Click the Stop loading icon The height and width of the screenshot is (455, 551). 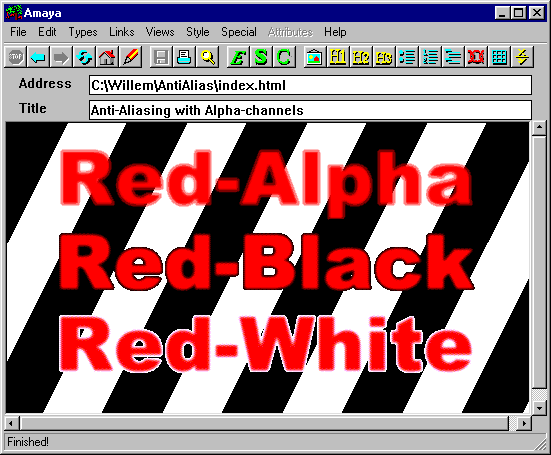15,57
